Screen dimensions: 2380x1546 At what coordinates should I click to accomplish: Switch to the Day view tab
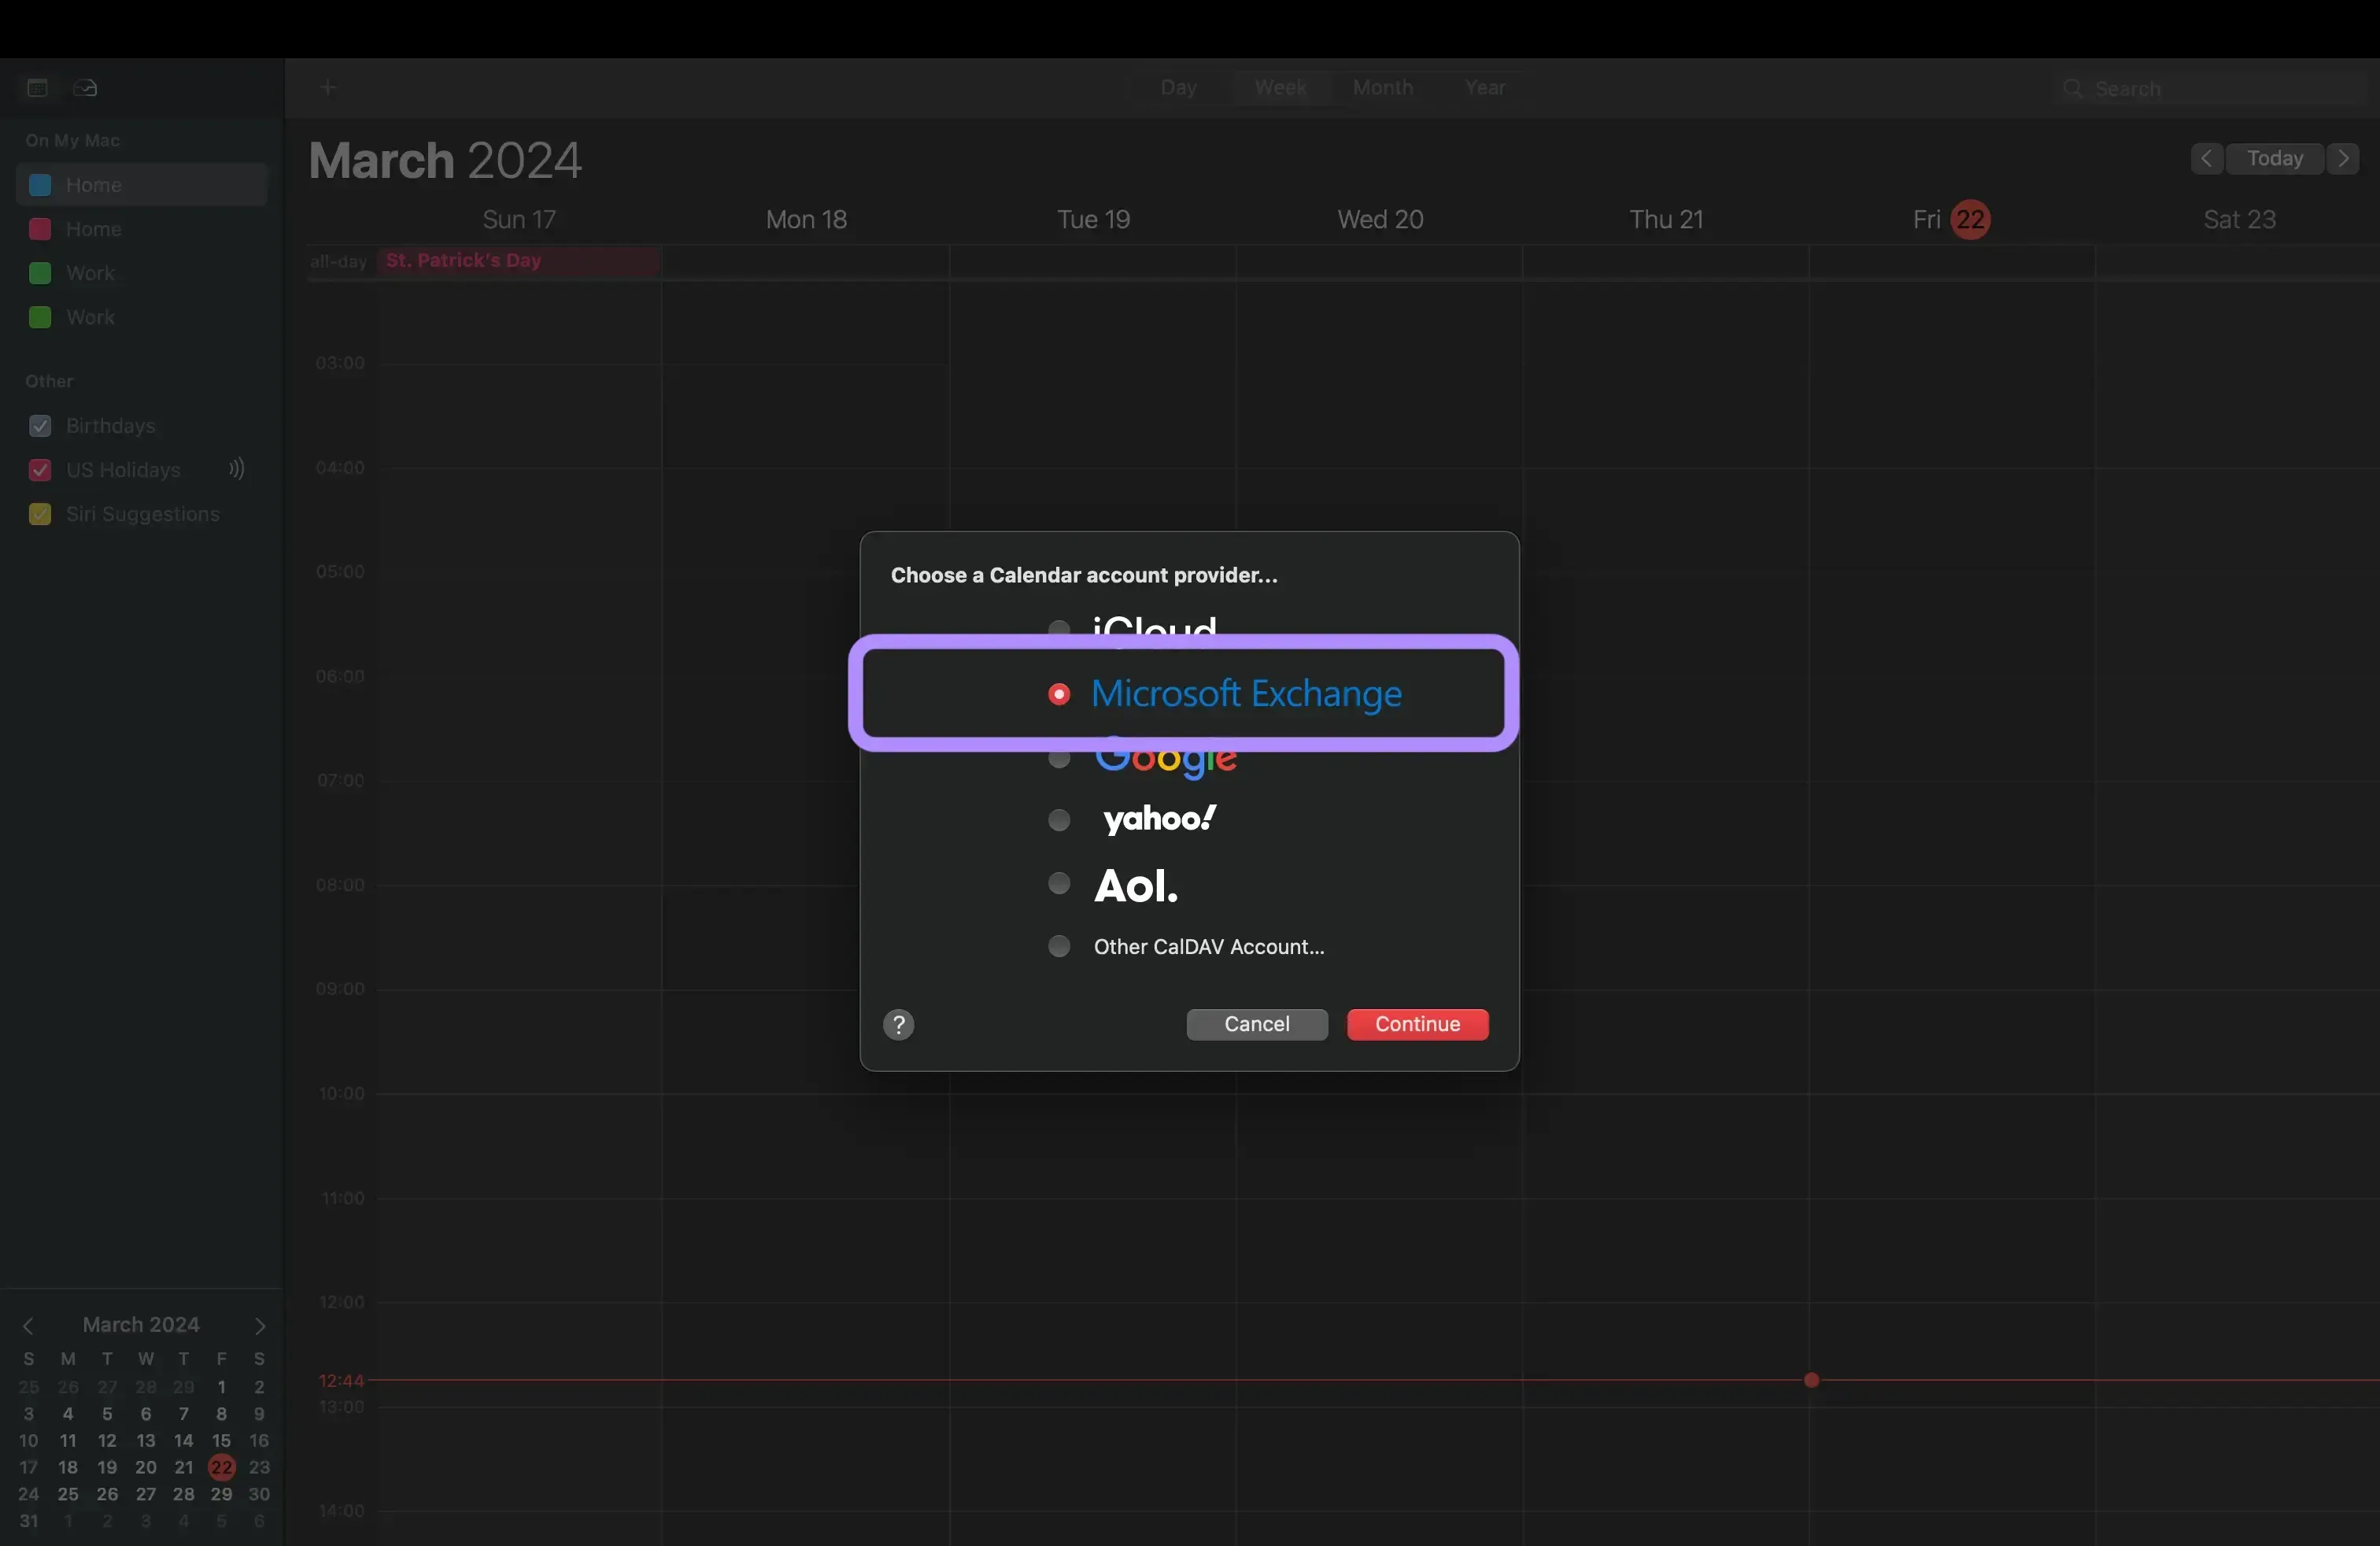click(1179, 88)
